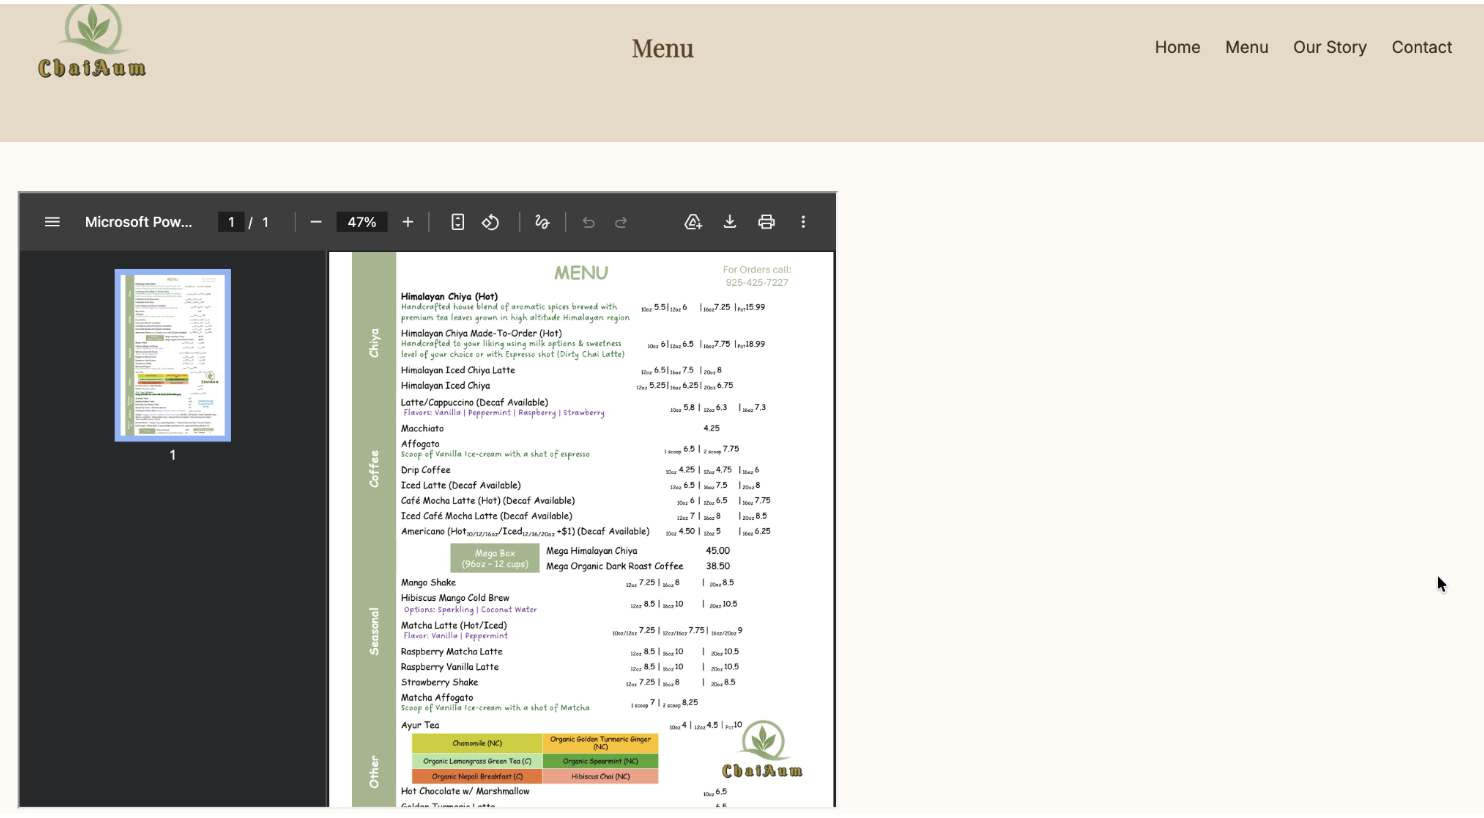Click the Mega Himalayan Chiya line
1484x818 pixels.
coord(592,551)
